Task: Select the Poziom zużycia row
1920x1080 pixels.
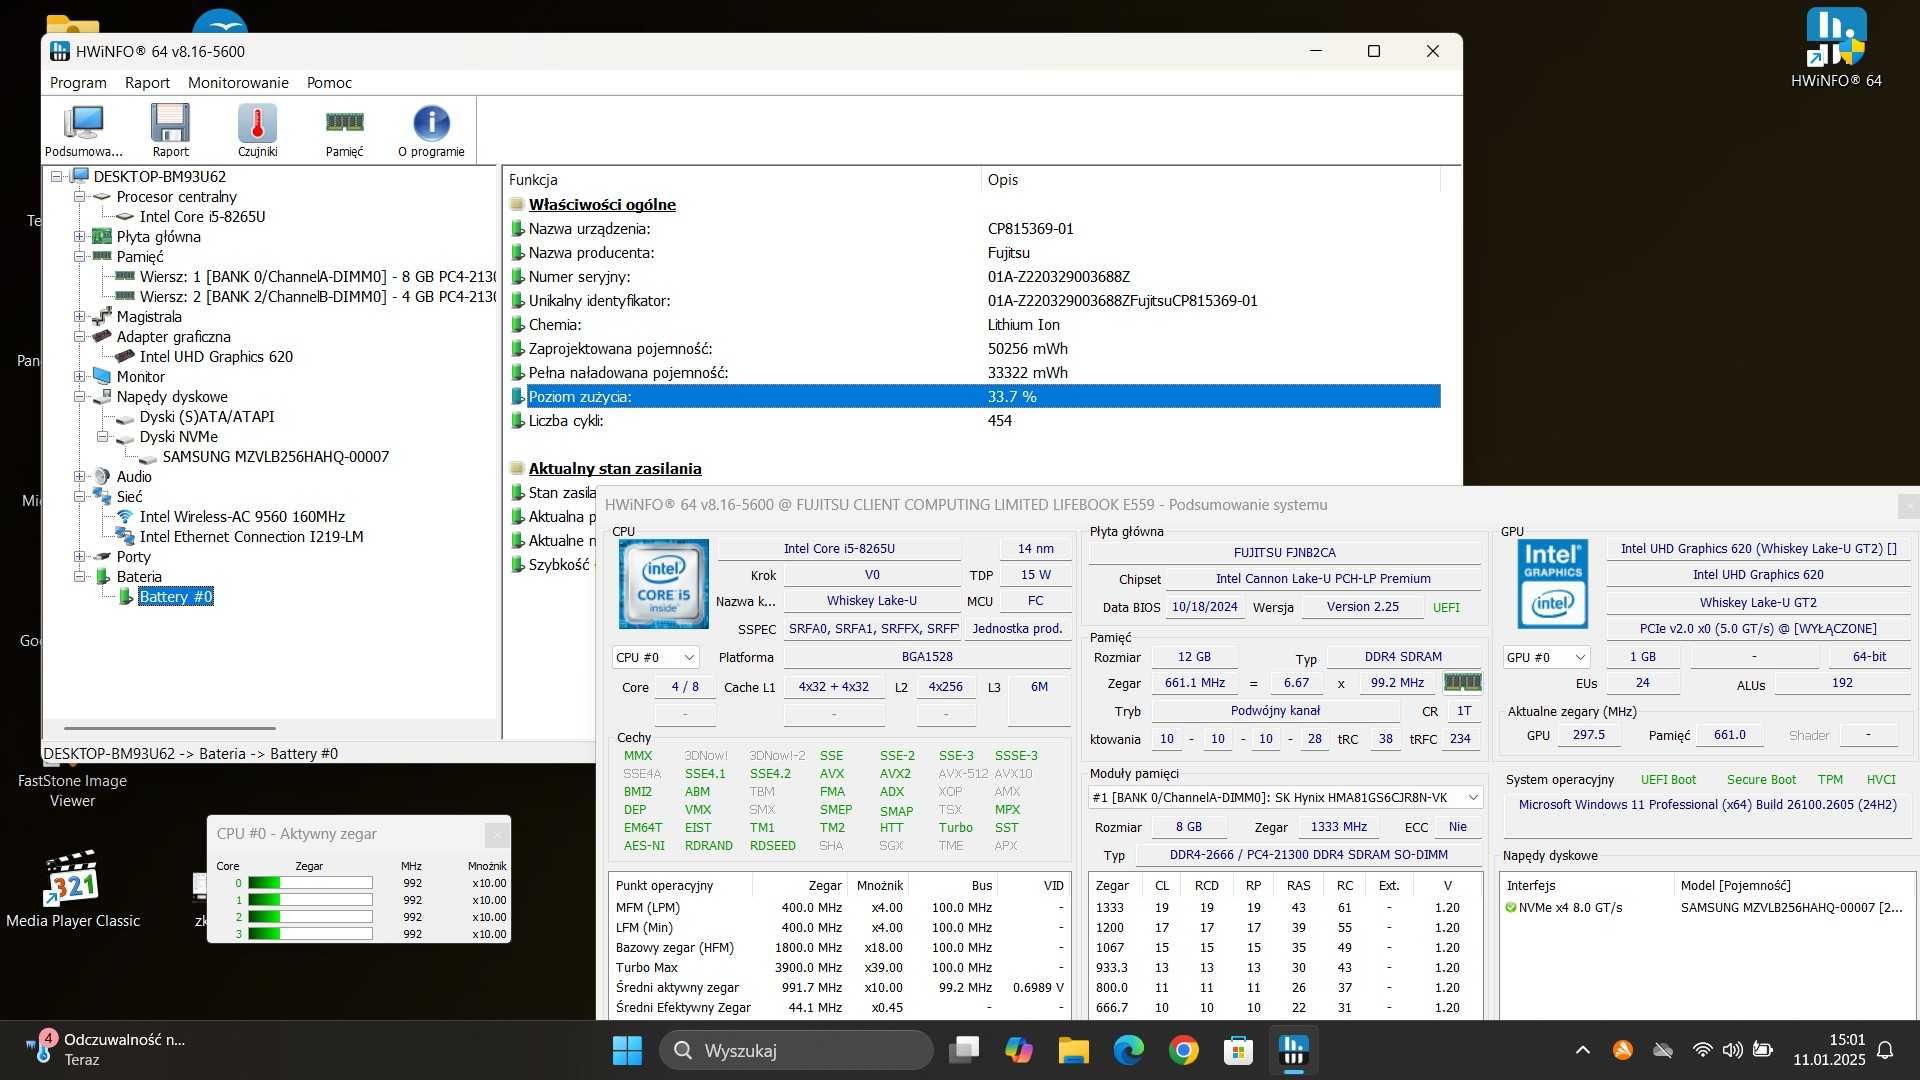Action: 975,397
